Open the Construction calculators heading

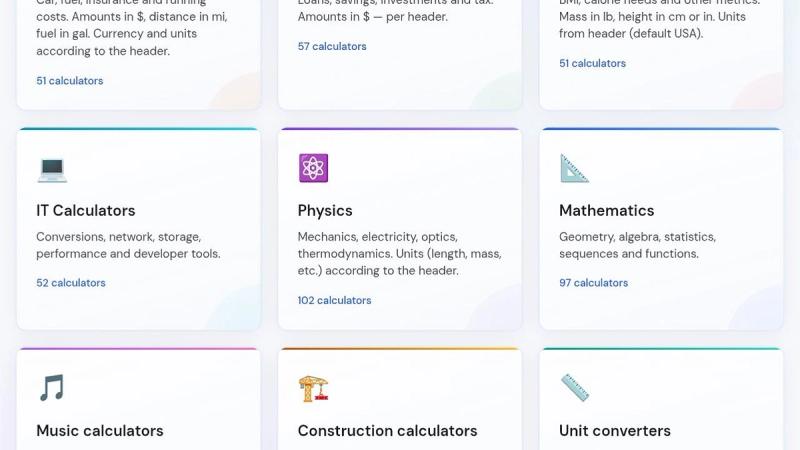point(387,431)
